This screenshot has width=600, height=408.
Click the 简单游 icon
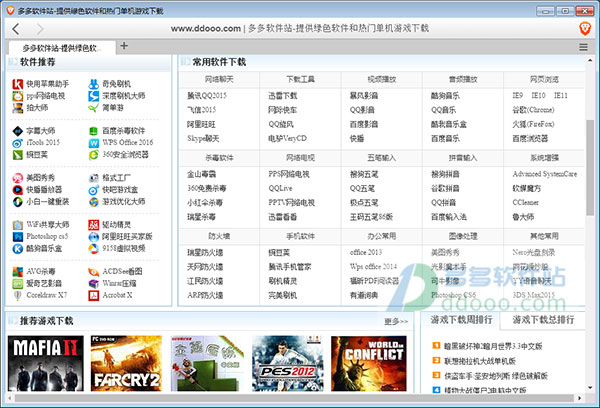pos(93,108)
